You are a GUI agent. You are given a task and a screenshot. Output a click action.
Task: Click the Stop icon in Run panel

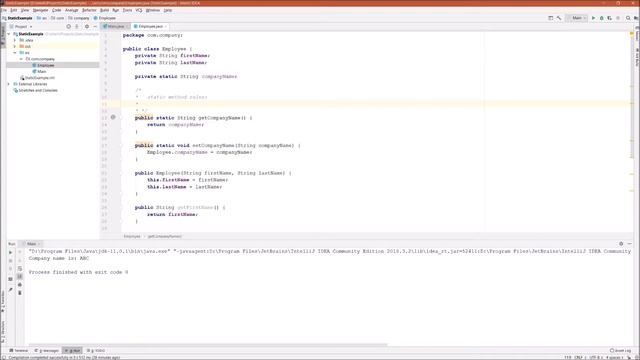click(11, 260)
